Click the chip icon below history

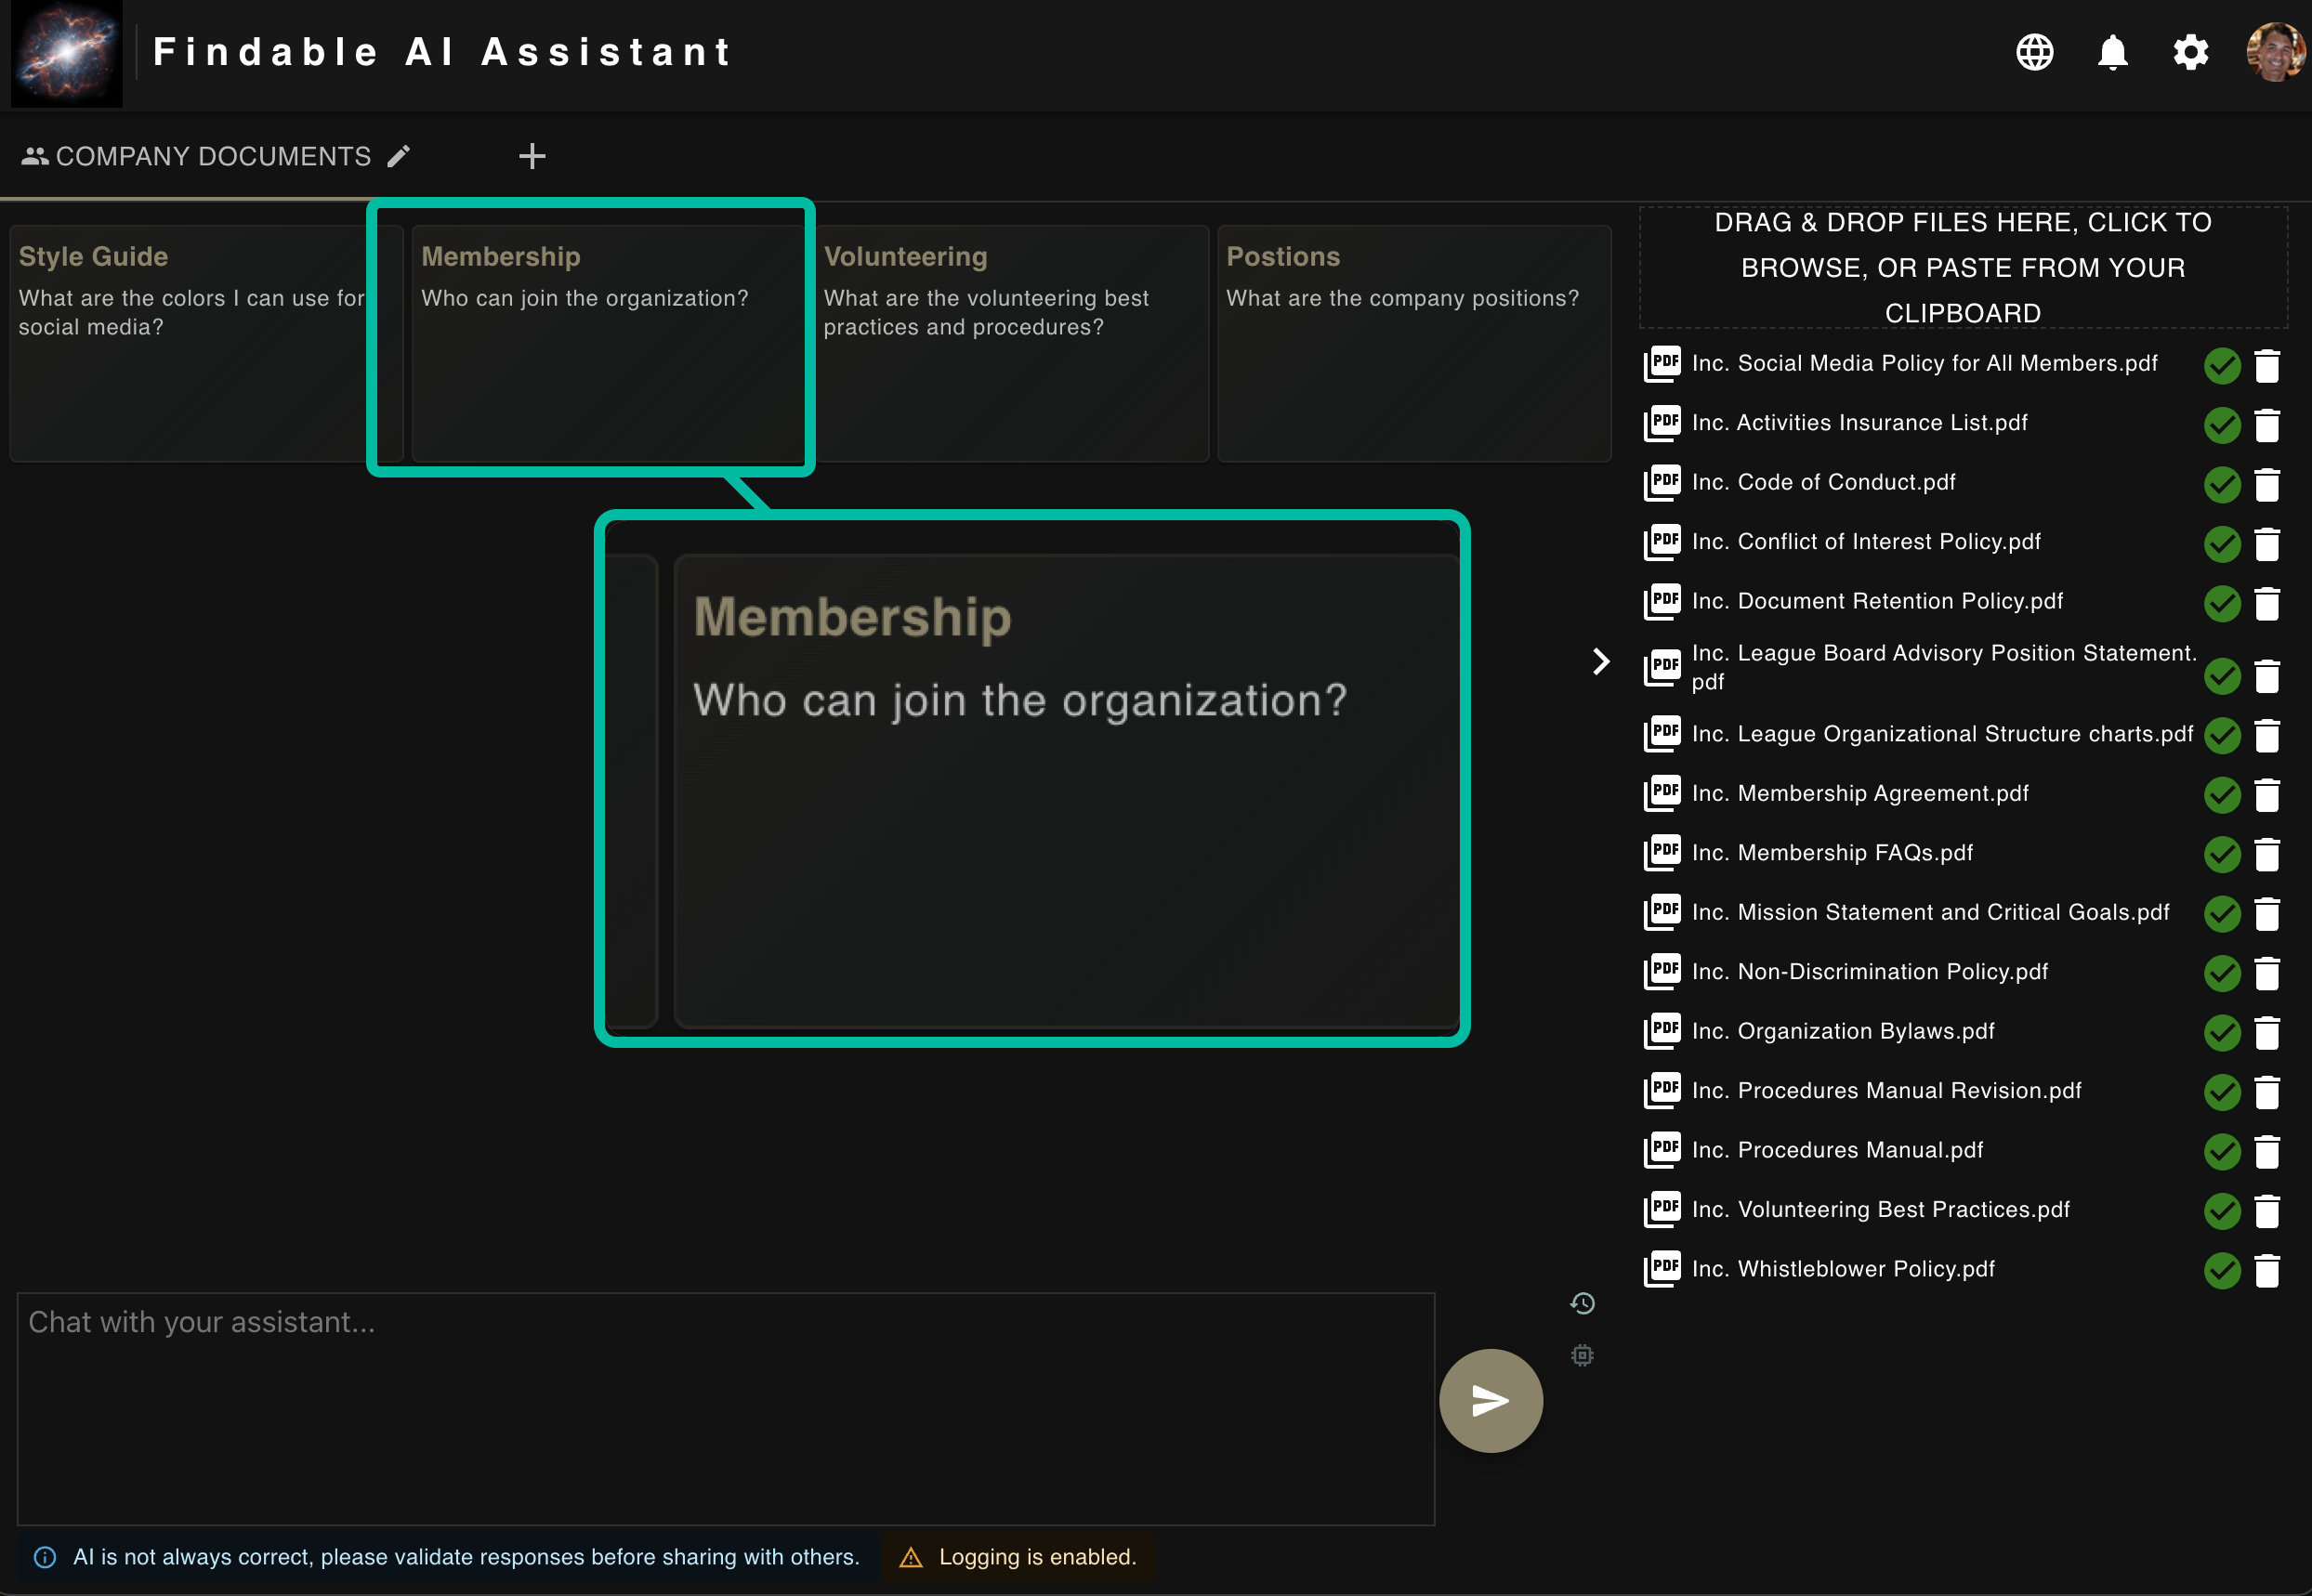(1582, 1355)
